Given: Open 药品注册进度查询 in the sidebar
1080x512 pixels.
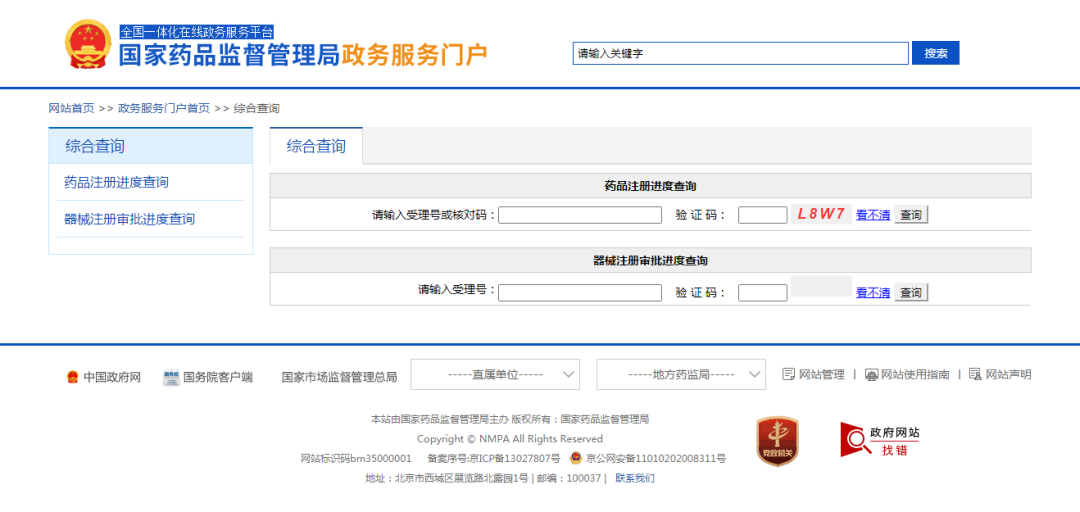Looking at the screenshot, I should coord(116,182).
